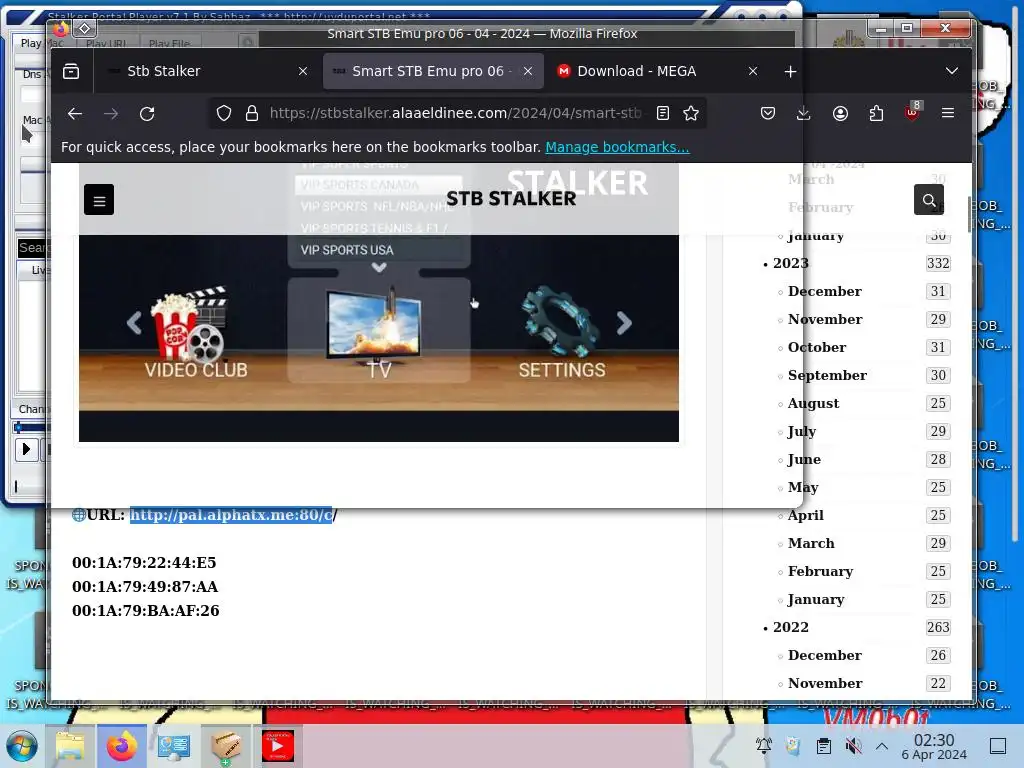Open red video player taskbar icon

278,746
